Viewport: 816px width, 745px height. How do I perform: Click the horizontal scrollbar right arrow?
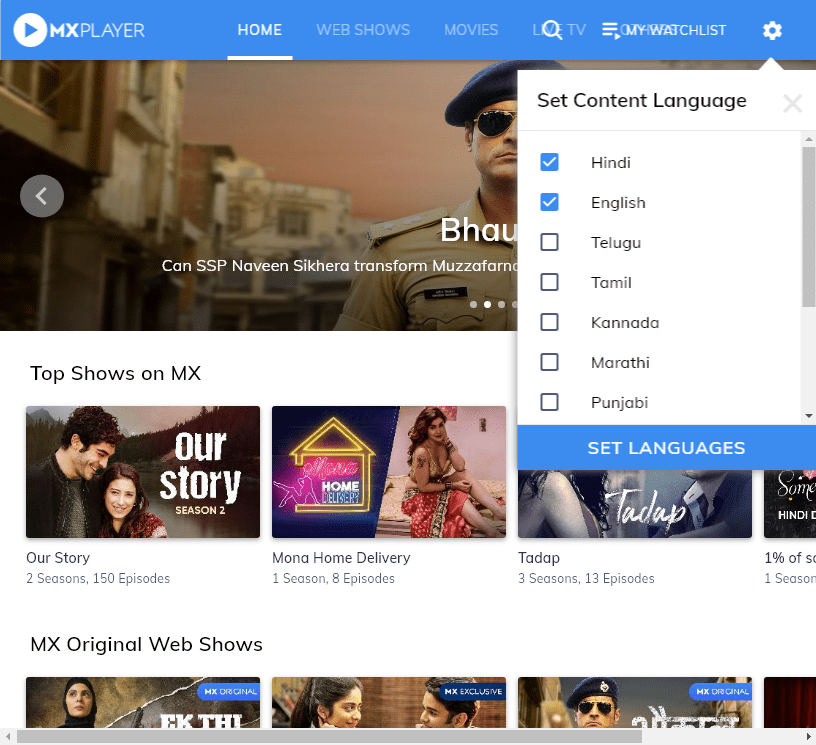809,737
